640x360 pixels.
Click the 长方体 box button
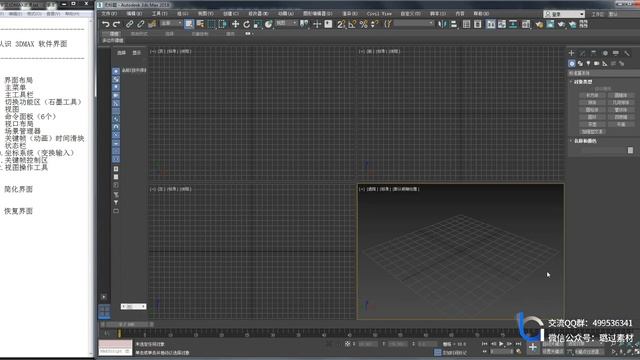tap(592, 95)
